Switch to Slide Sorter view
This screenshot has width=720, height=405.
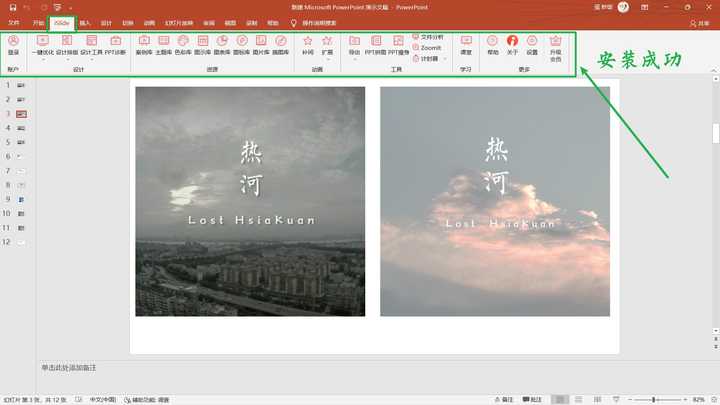click(579, 399)
